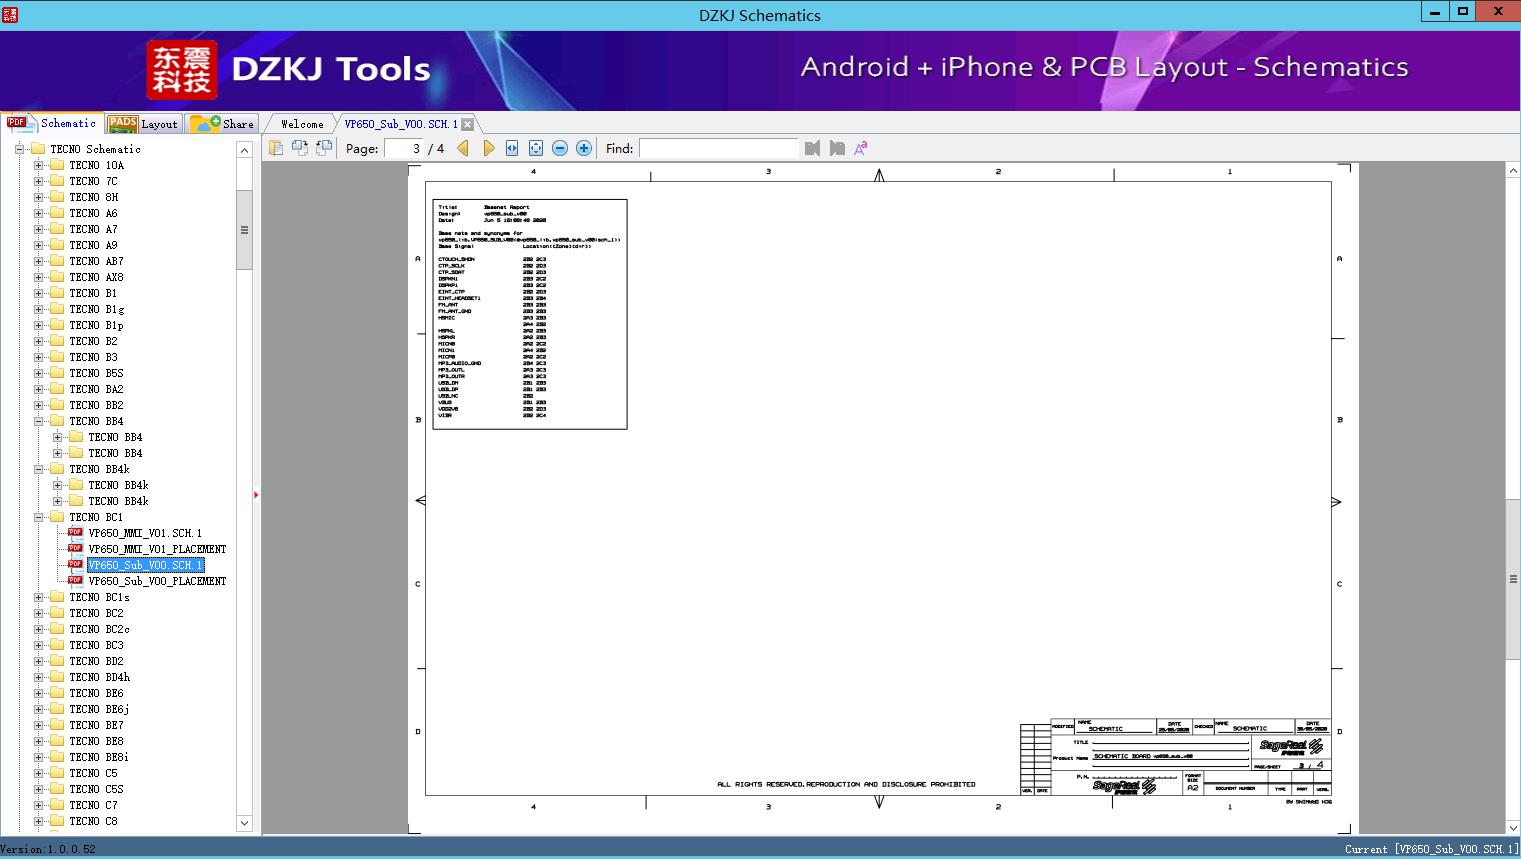Go to the next page arrow

488,148
